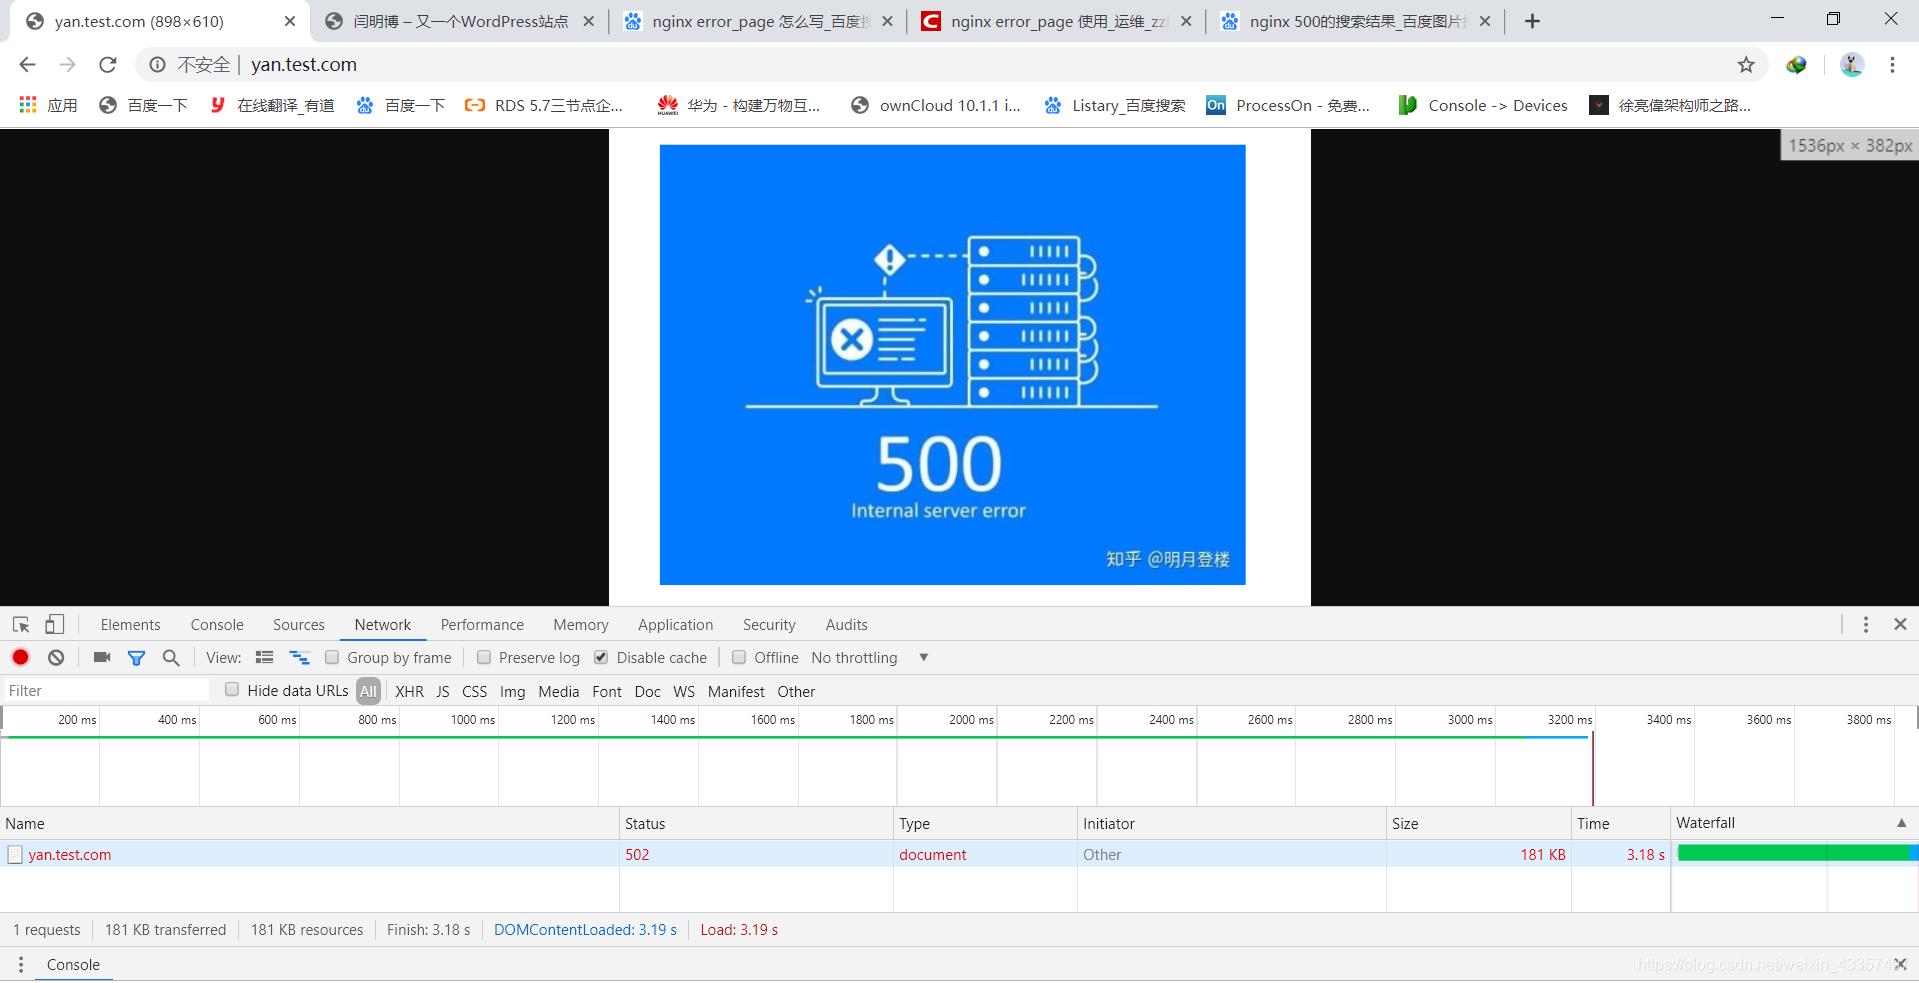Click the user profile avatar icon
This screenshot has width=1919, height=983.
point(1852,64)
